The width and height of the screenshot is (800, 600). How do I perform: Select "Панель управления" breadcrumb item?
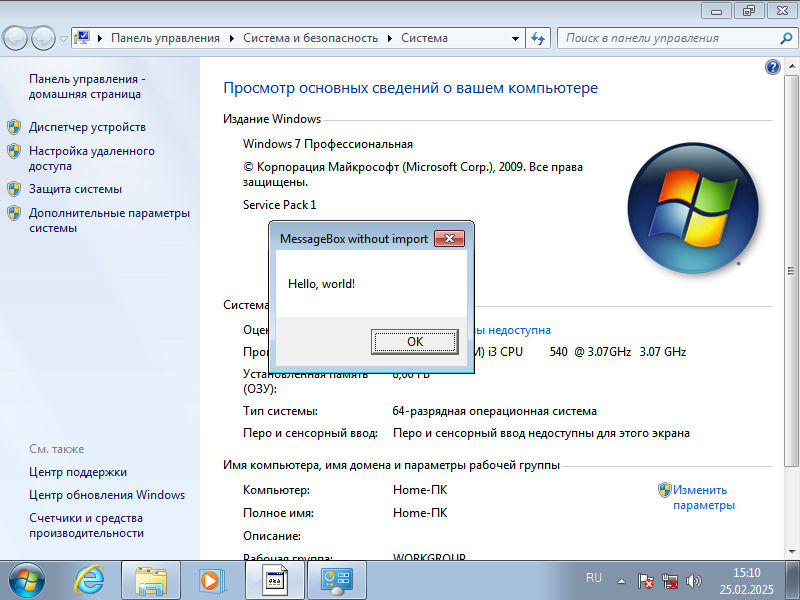click(x=165, y=38)
